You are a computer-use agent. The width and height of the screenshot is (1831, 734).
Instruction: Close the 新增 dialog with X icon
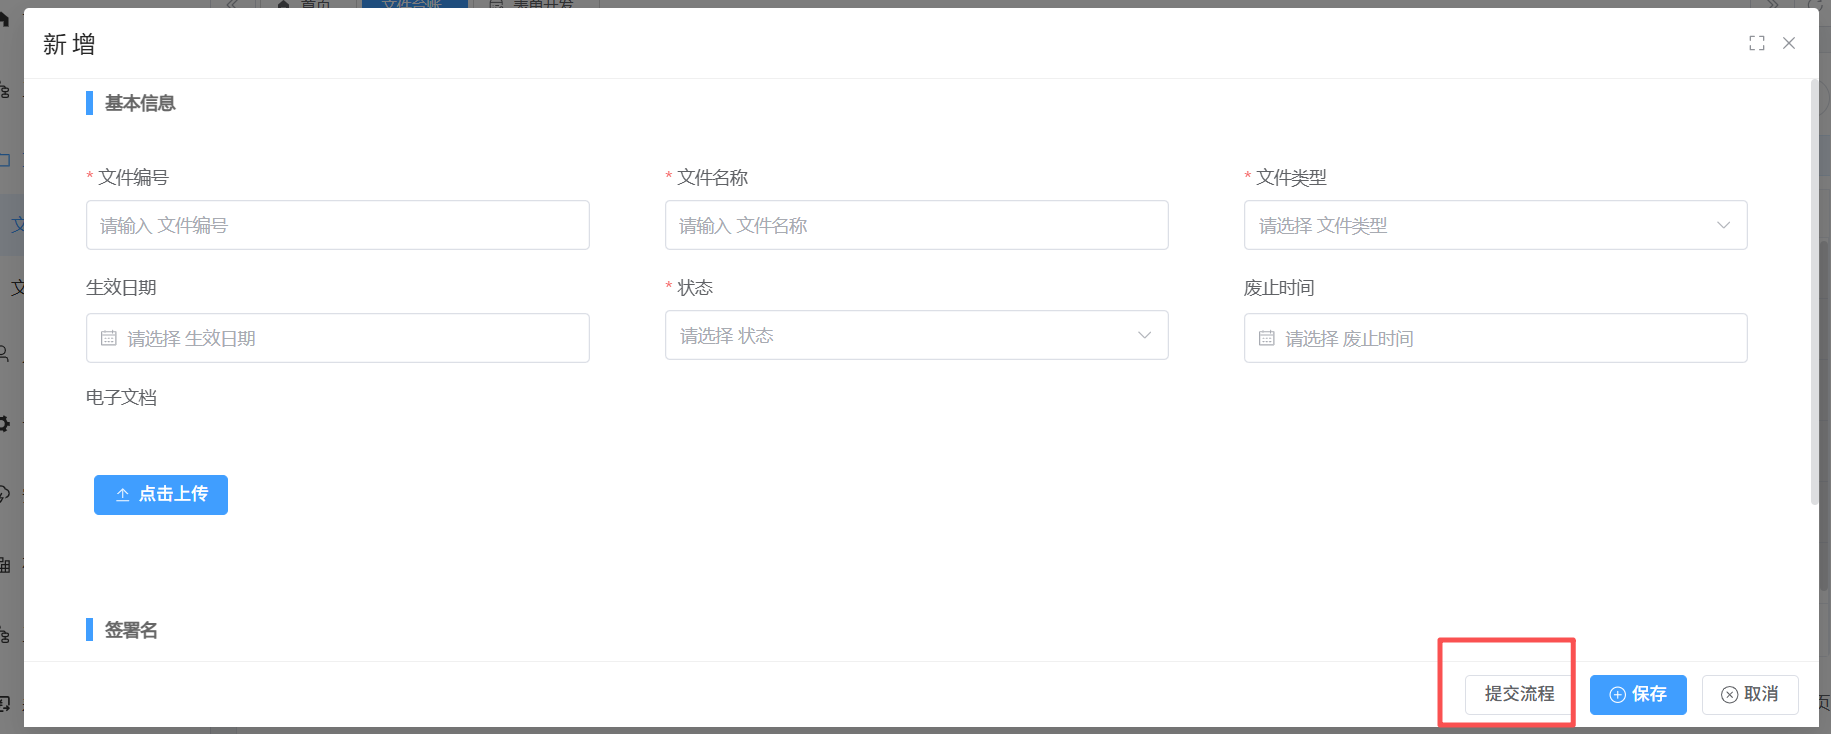1789,43
